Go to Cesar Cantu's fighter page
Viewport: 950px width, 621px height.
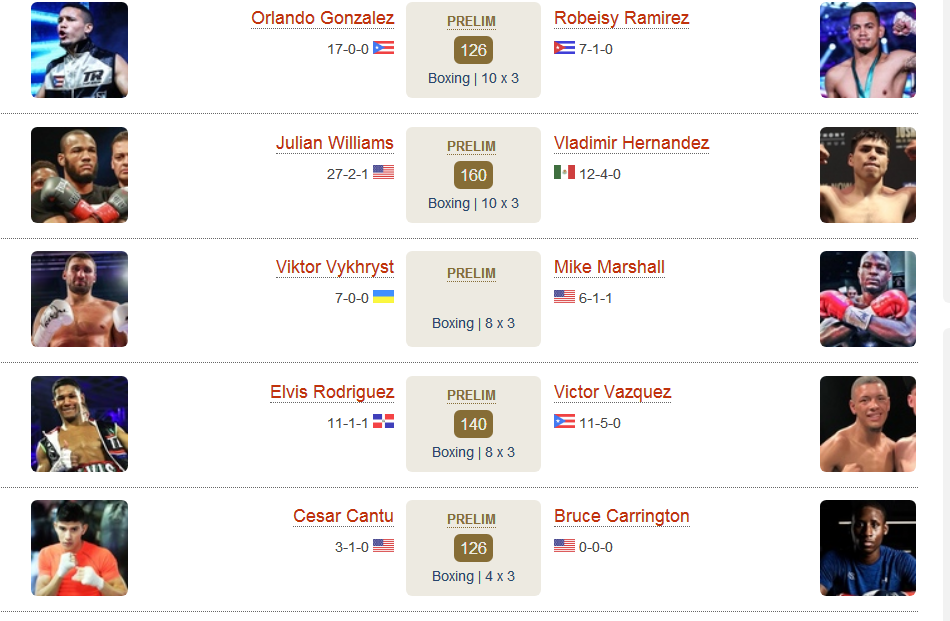point(343,516)
